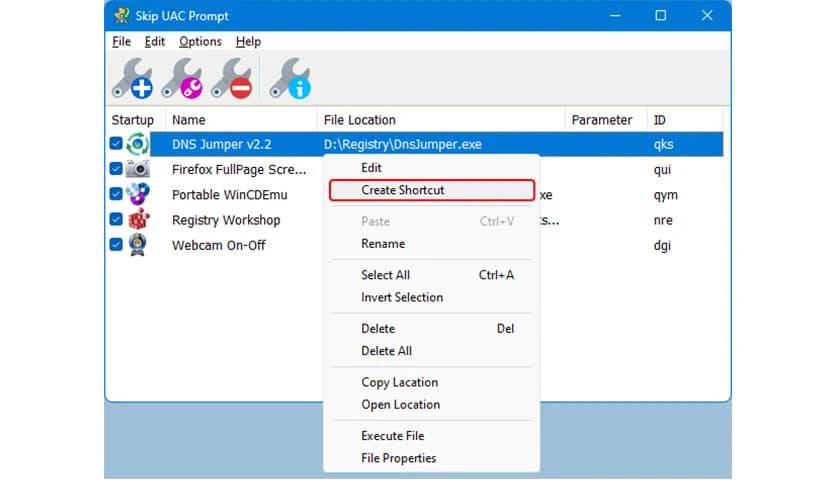This screenshot has width=836, height=484.
Task: Sort by the Startup column header
Action: 135,120
